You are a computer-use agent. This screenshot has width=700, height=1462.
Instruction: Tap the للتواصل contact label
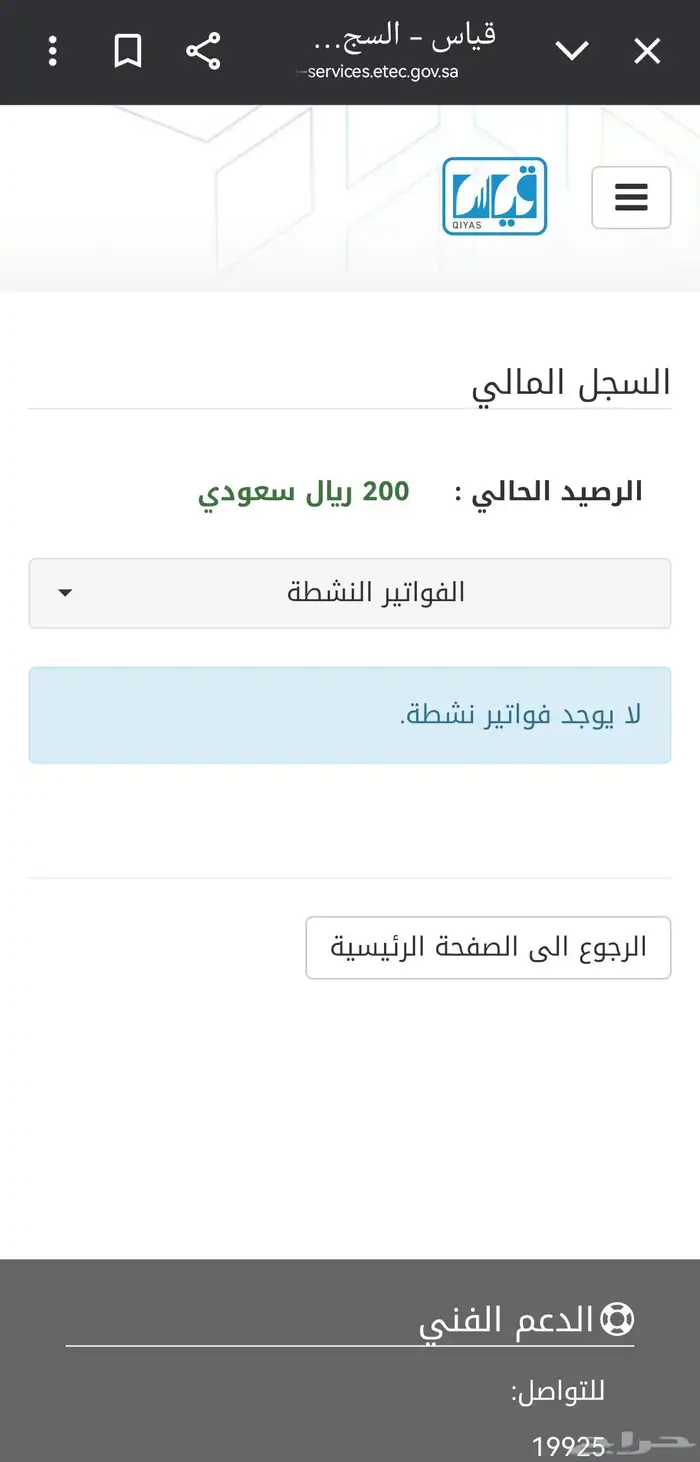pyautogui.click(x=558, y=1391)
